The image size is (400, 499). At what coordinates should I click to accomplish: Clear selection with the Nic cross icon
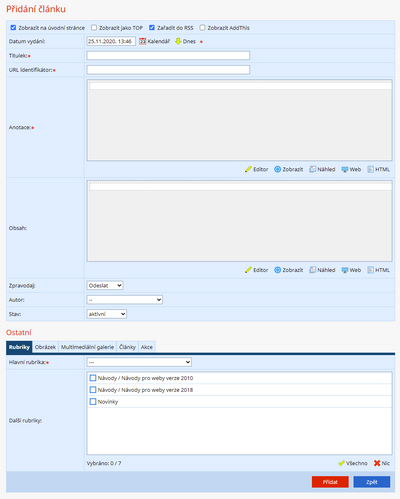tap(377, 463)
